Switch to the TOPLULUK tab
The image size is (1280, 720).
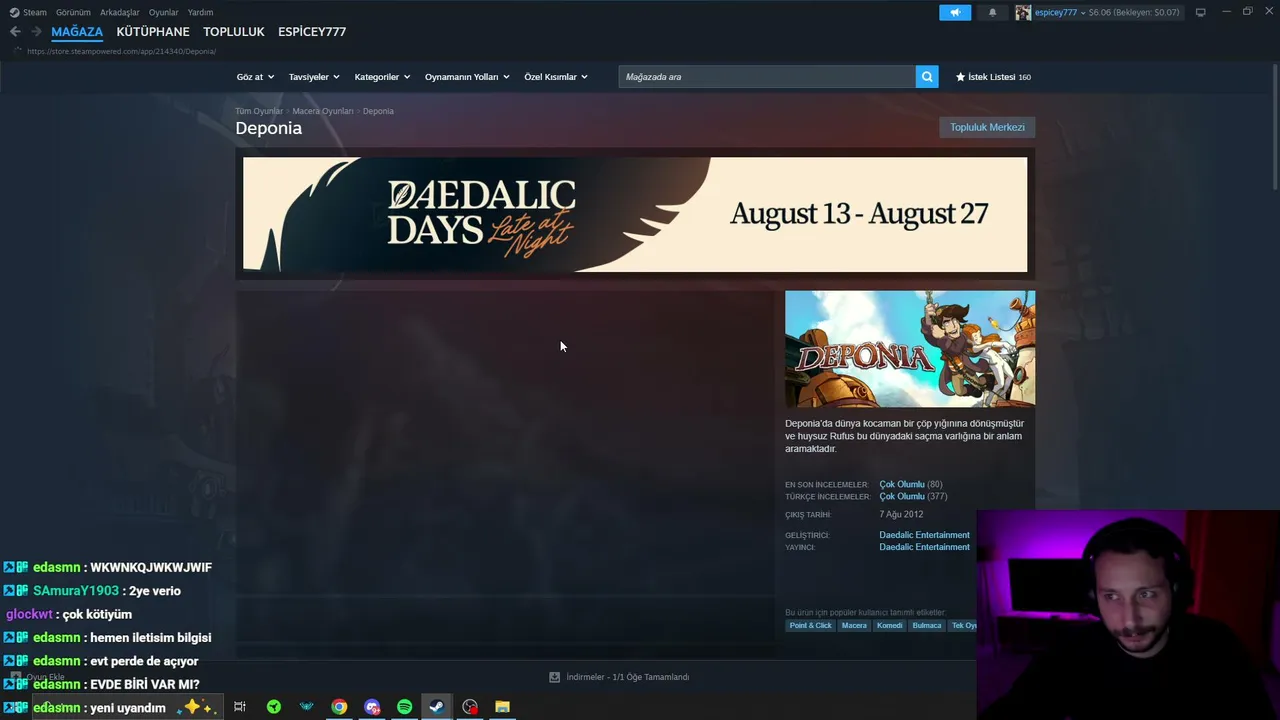pos(234,32)
